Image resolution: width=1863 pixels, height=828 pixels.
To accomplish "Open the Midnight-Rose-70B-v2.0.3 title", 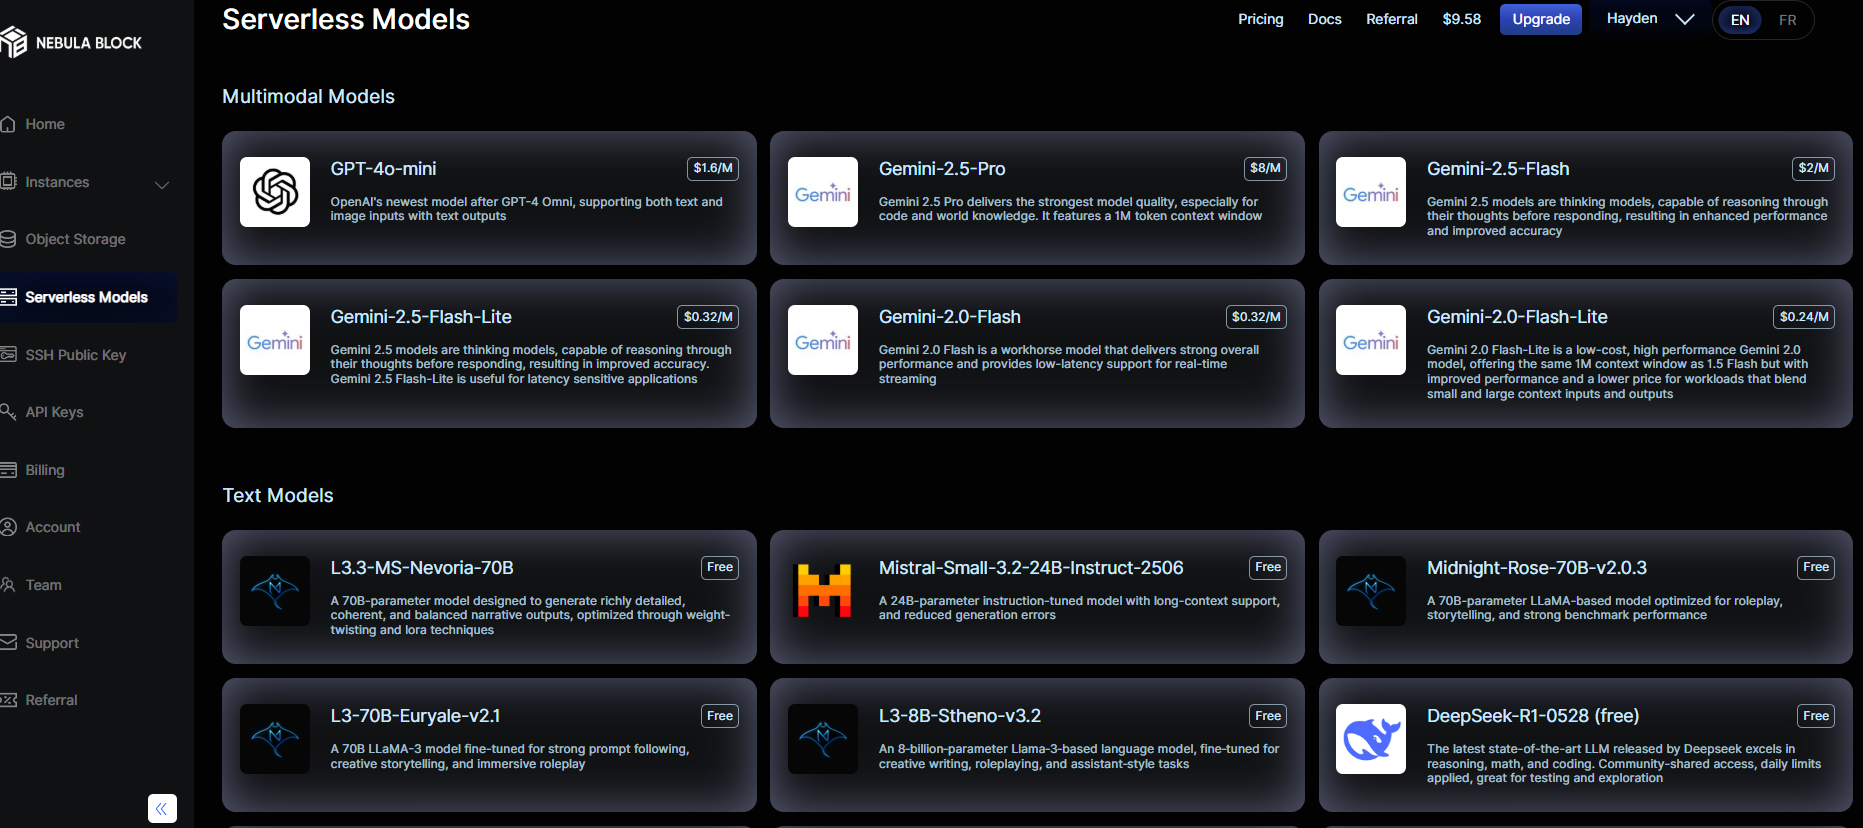I will 1537,568.
